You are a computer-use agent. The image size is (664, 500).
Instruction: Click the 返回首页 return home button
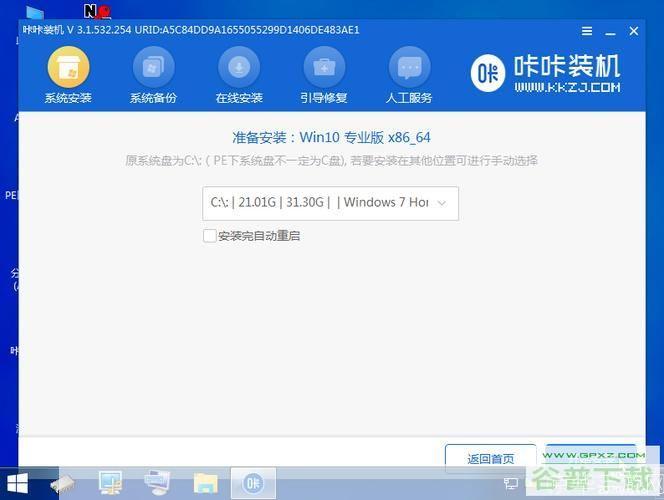tap(490, 458)
